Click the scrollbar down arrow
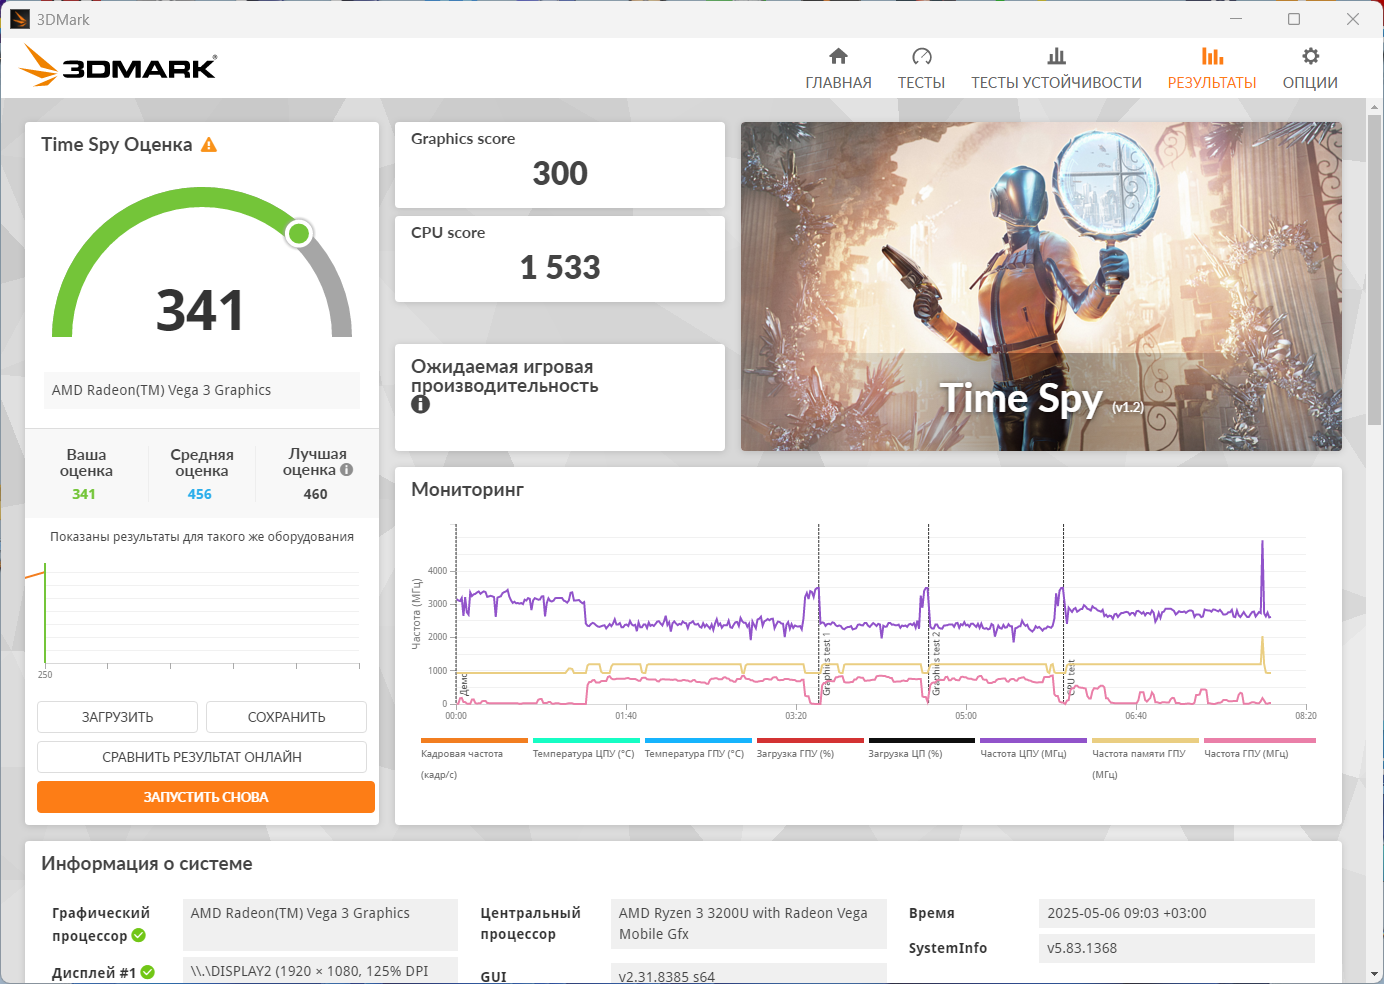 [x=1374, y=974]
